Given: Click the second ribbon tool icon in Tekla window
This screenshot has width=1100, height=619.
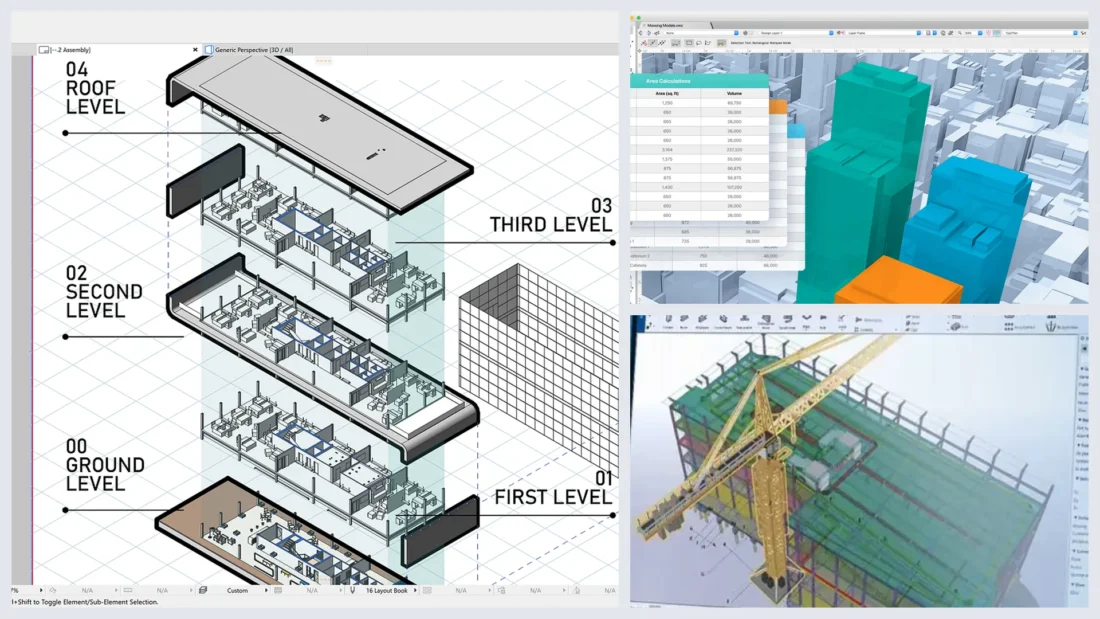Looking at the screenshot, I should tap(684, 319).
